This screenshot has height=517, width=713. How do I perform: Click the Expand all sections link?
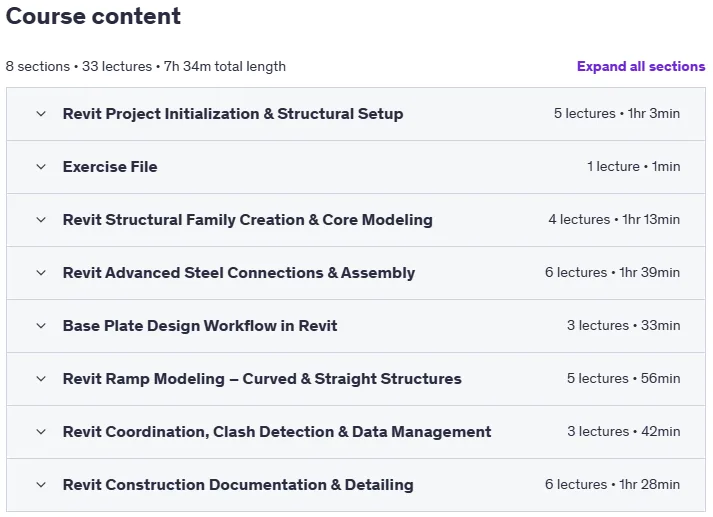(641, 66)
